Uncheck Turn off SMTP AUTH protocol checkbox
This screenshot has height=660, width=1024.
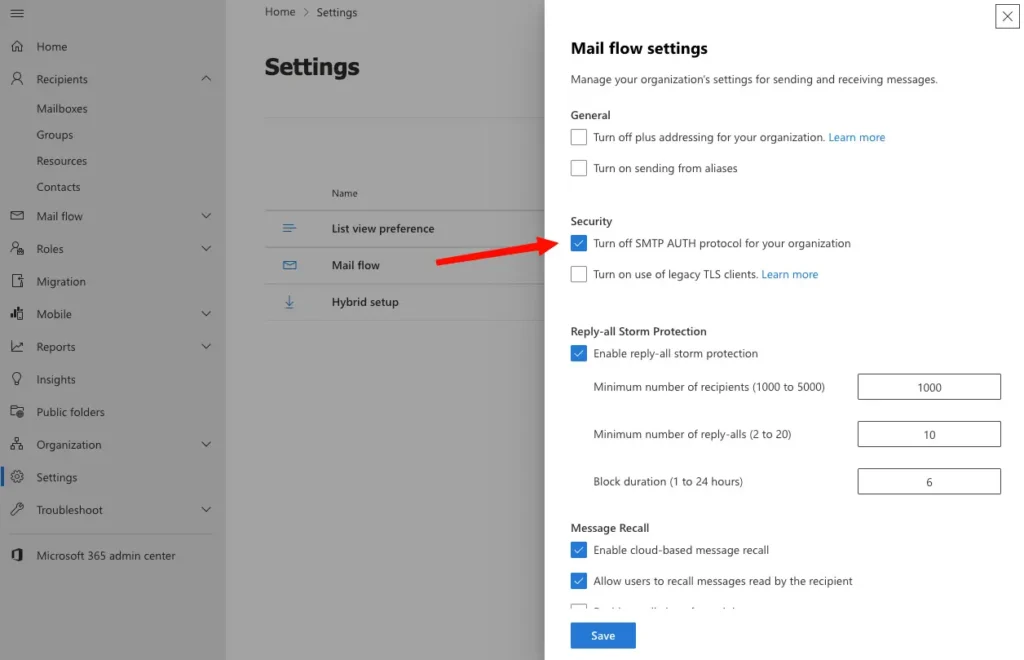(x=579, y=243)
